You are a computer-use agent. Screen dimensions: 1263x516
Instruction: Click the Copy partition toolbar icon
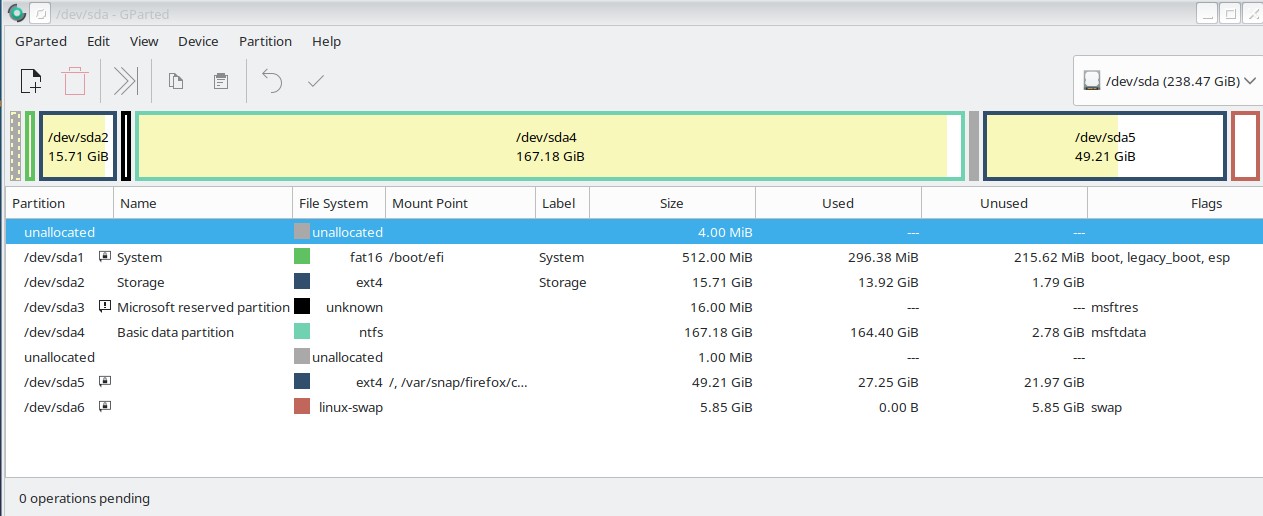coord(176,81)
